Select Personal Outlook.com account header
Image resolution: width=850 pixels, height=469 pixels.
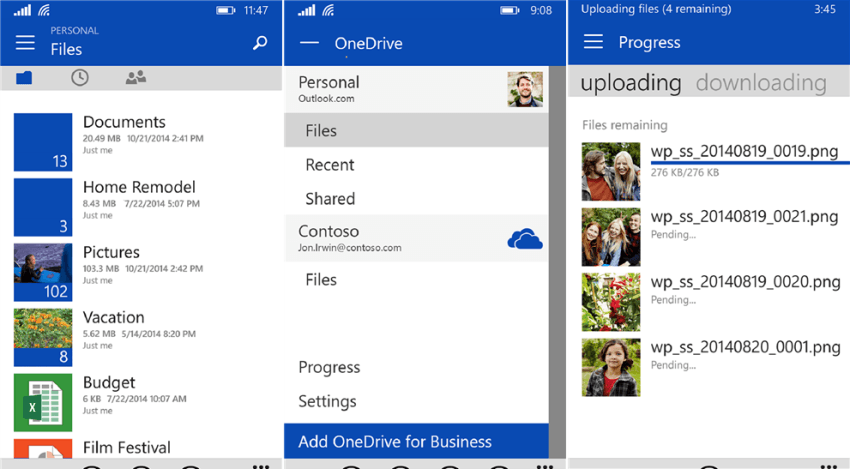click(416, 89)
